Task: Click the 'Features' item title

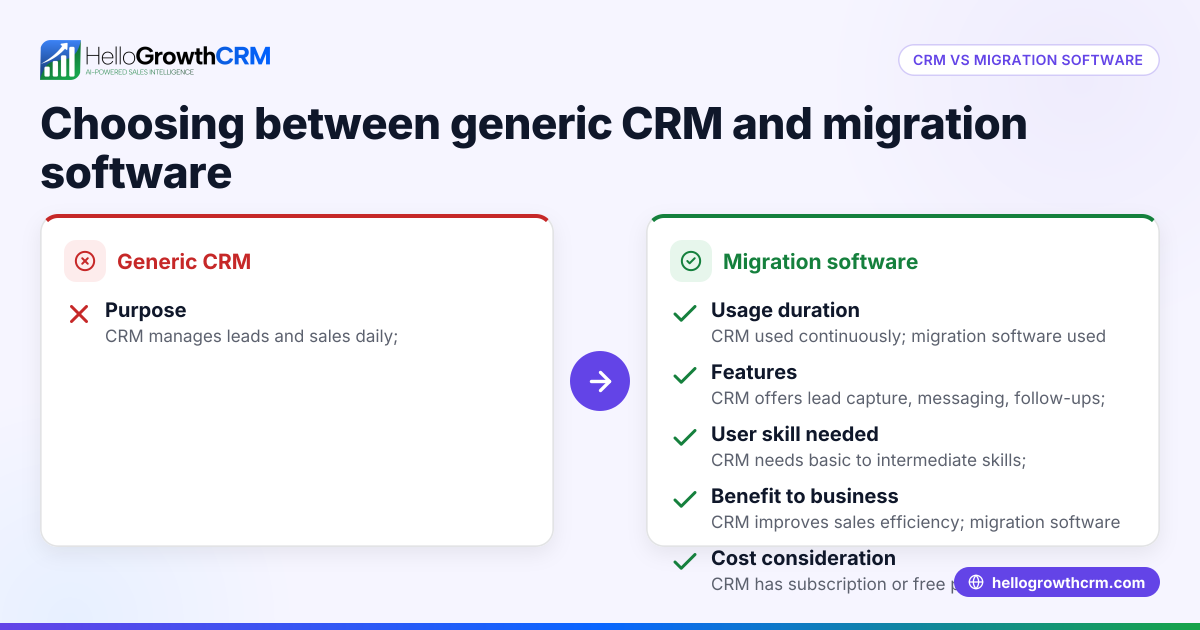Action: 754,372
